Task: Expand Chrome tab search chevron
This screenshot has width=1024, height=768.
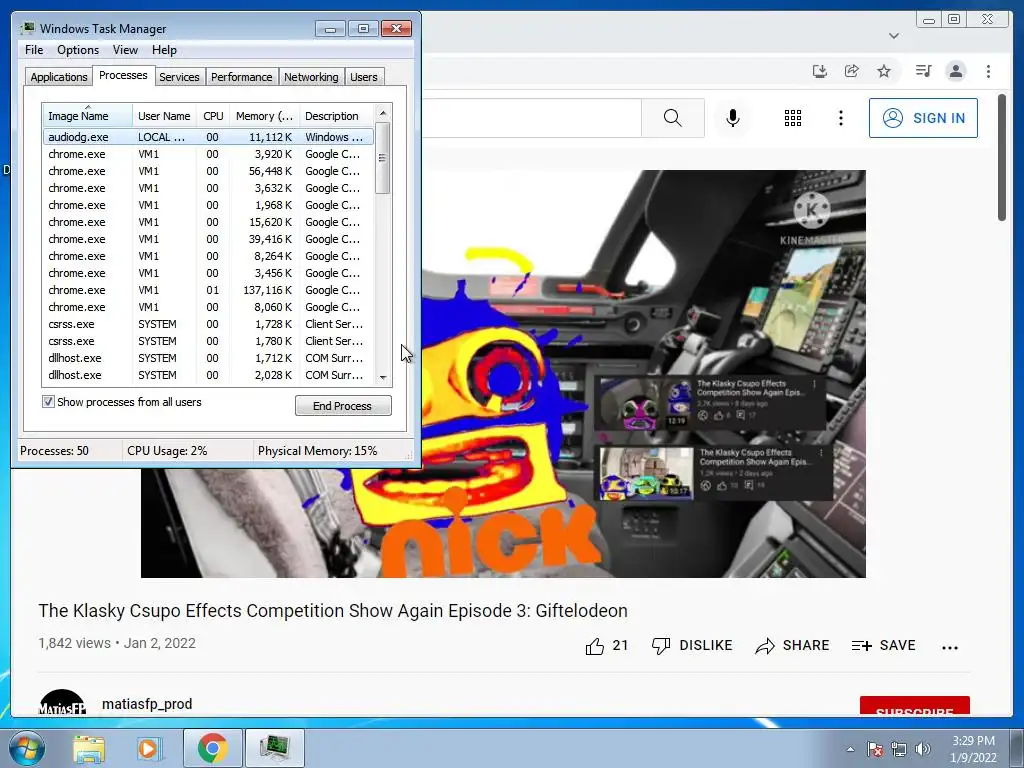Action: pos(894,36)
